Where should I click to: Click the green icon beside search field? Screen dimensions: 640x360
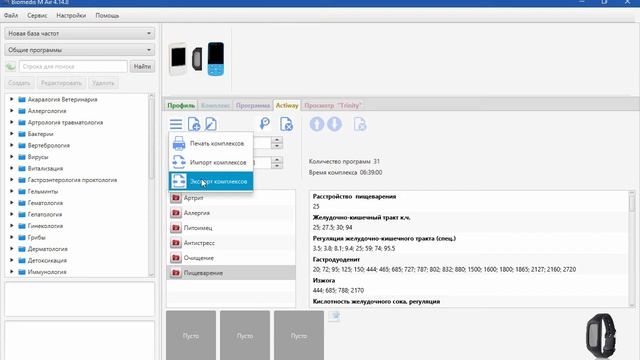11,67
